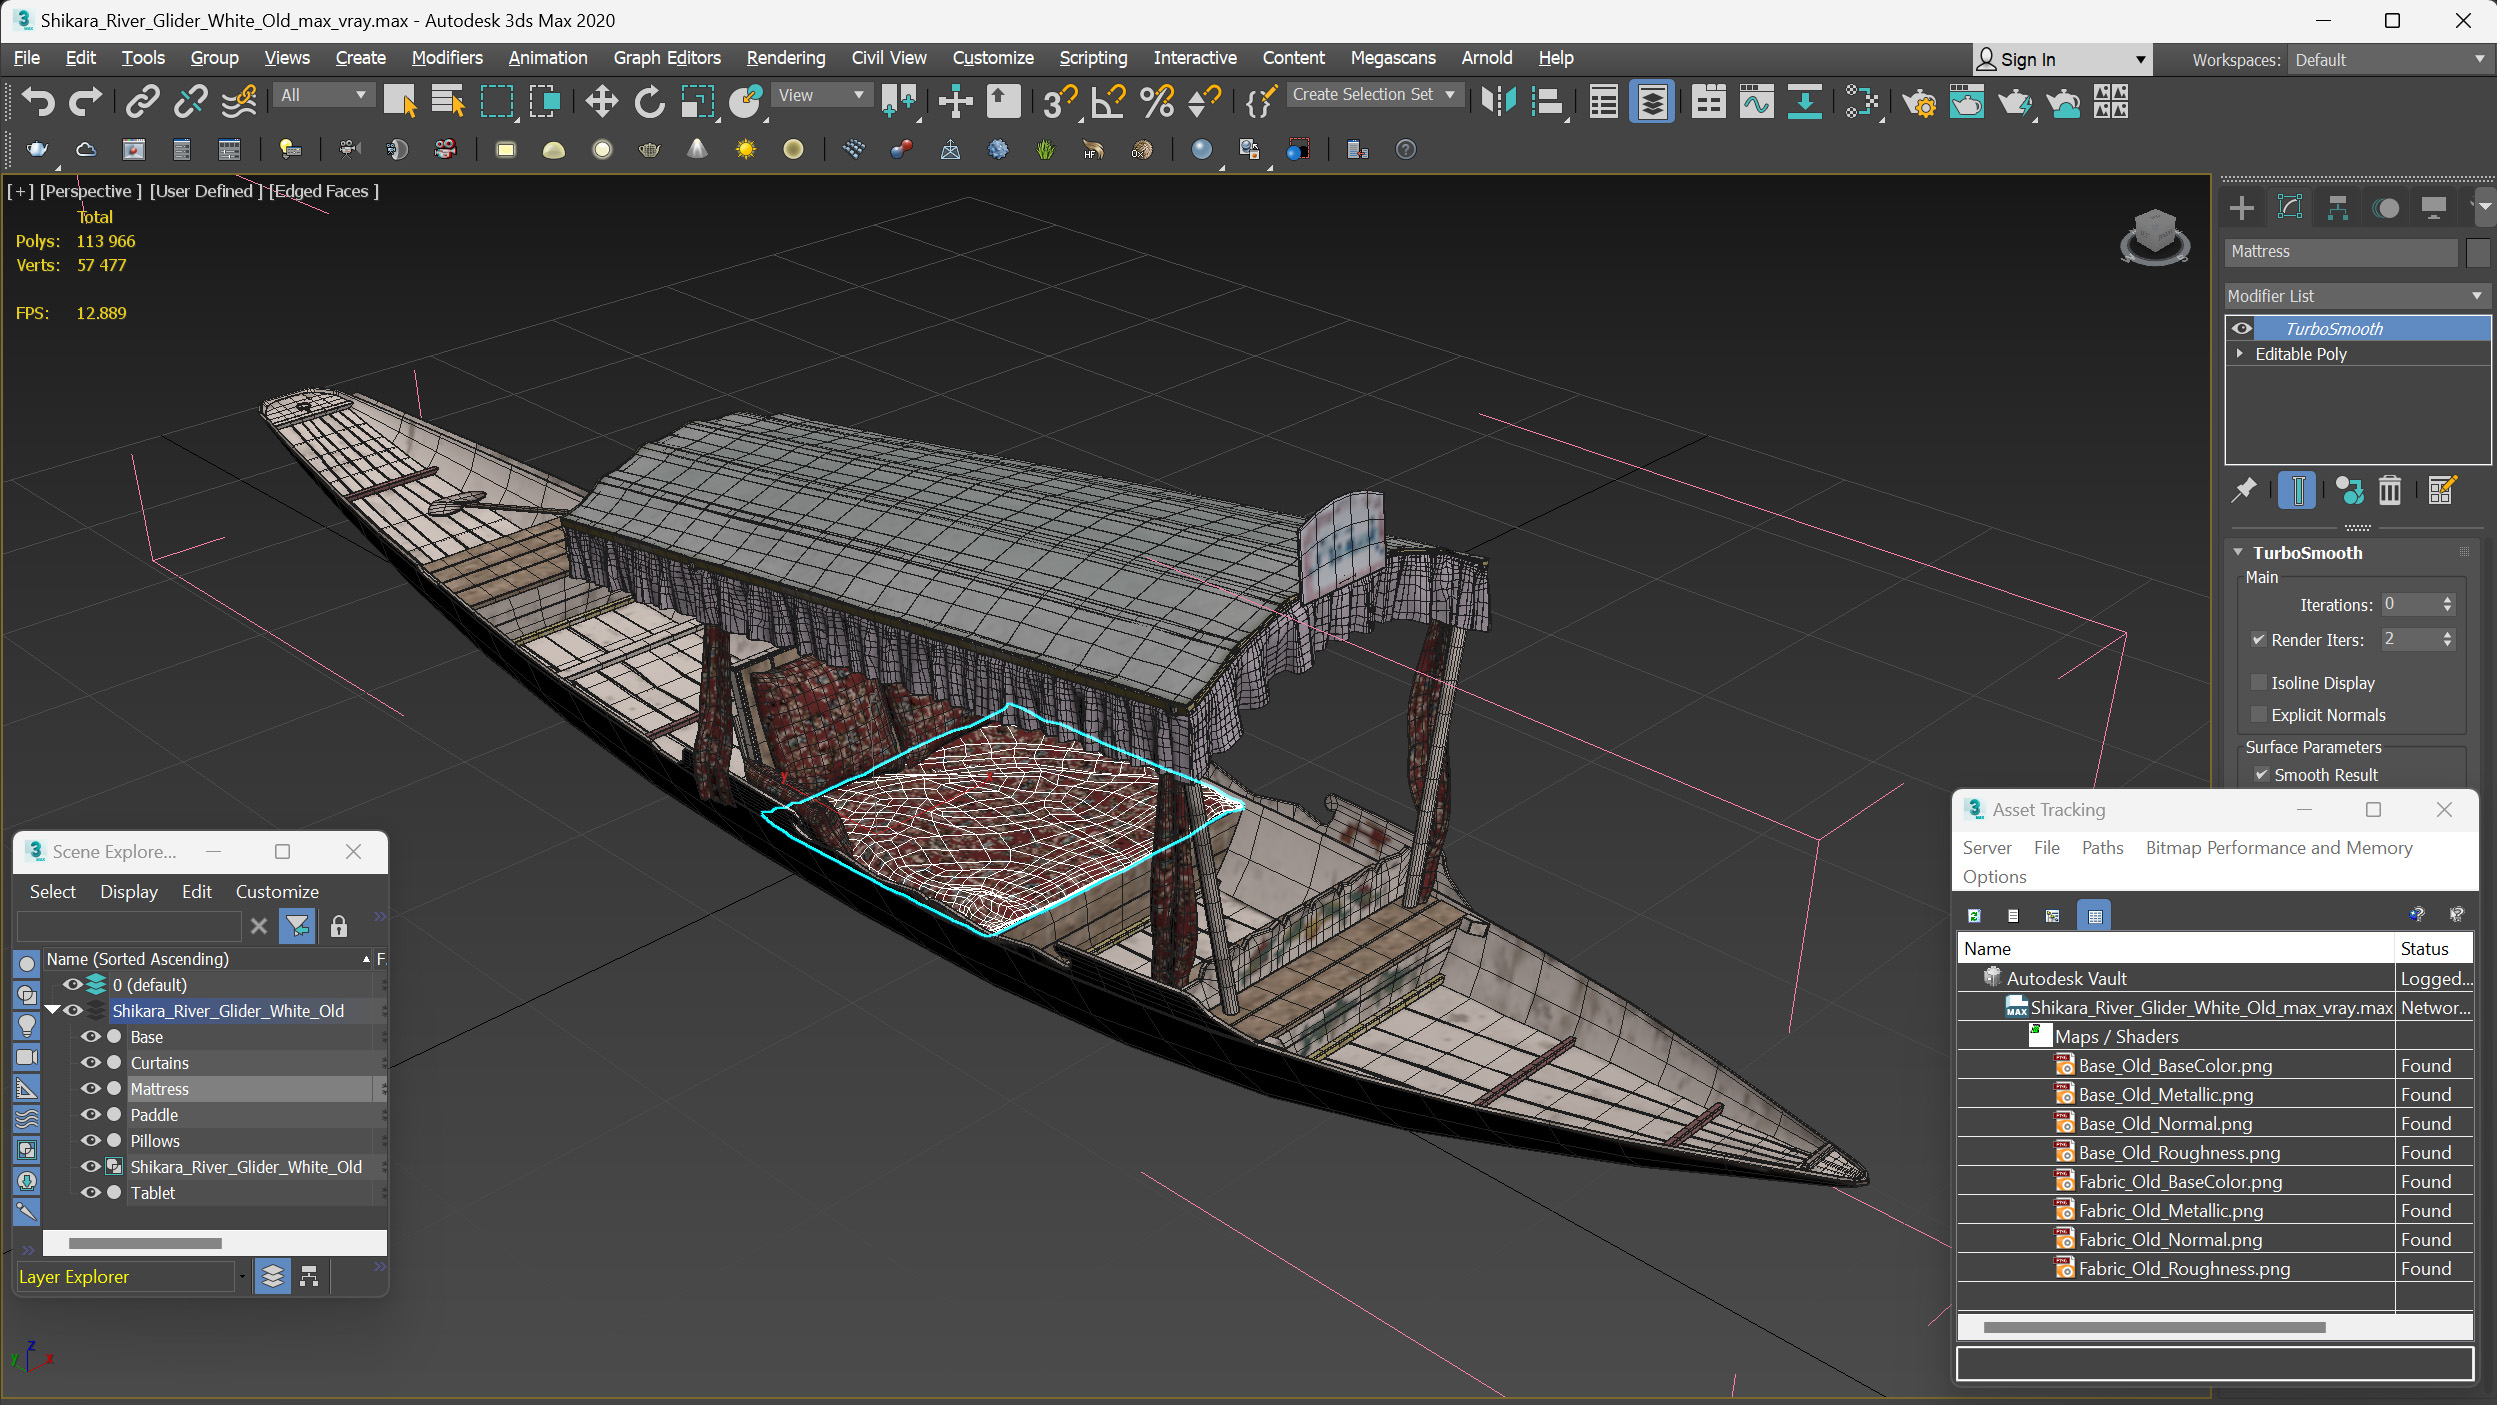This screenshot has width=2497, height=1405.
Task: Enable Isoline Display checkbox
Action: (x=2258, y=683)
